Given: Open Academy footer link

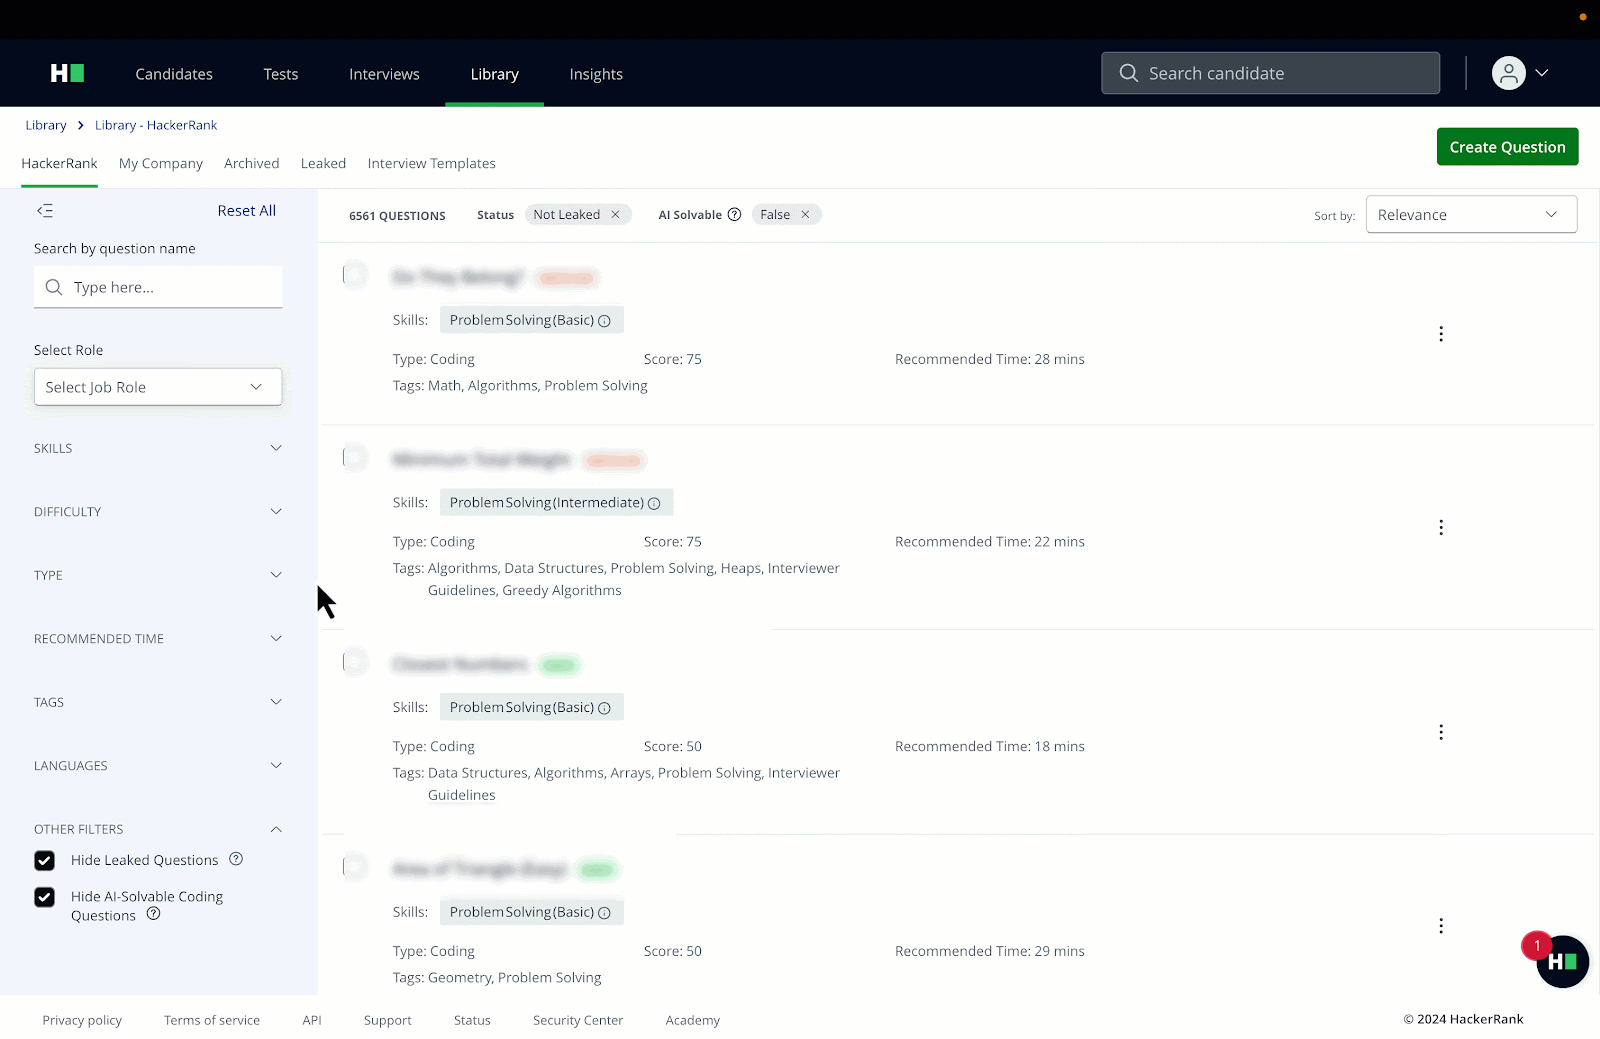Looking at the screenshot, I should 693,1020.
